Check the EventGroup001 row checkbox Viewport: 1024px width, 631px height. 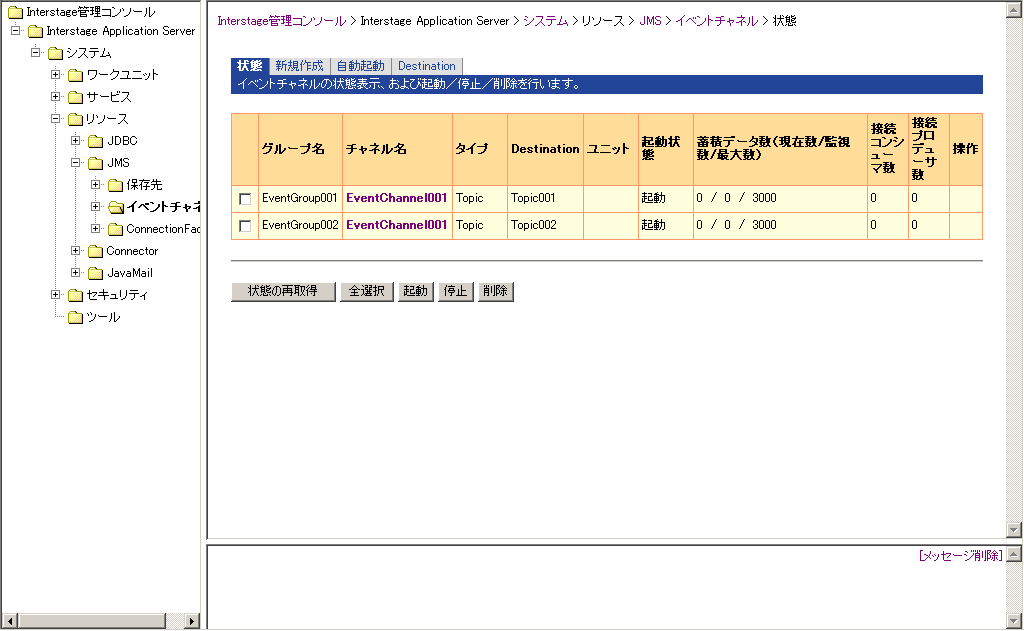click(245, 199)
